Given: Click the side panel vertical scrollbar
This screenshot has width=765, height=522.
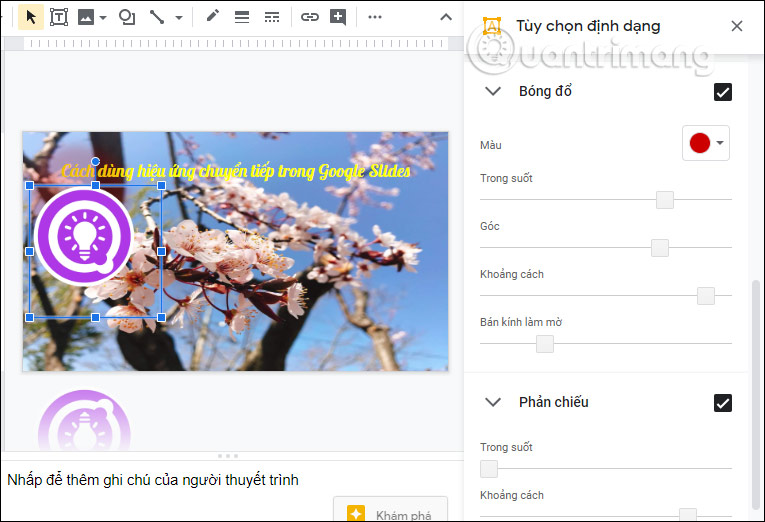Looking at the screenshot, I should [x=756, y=394].
